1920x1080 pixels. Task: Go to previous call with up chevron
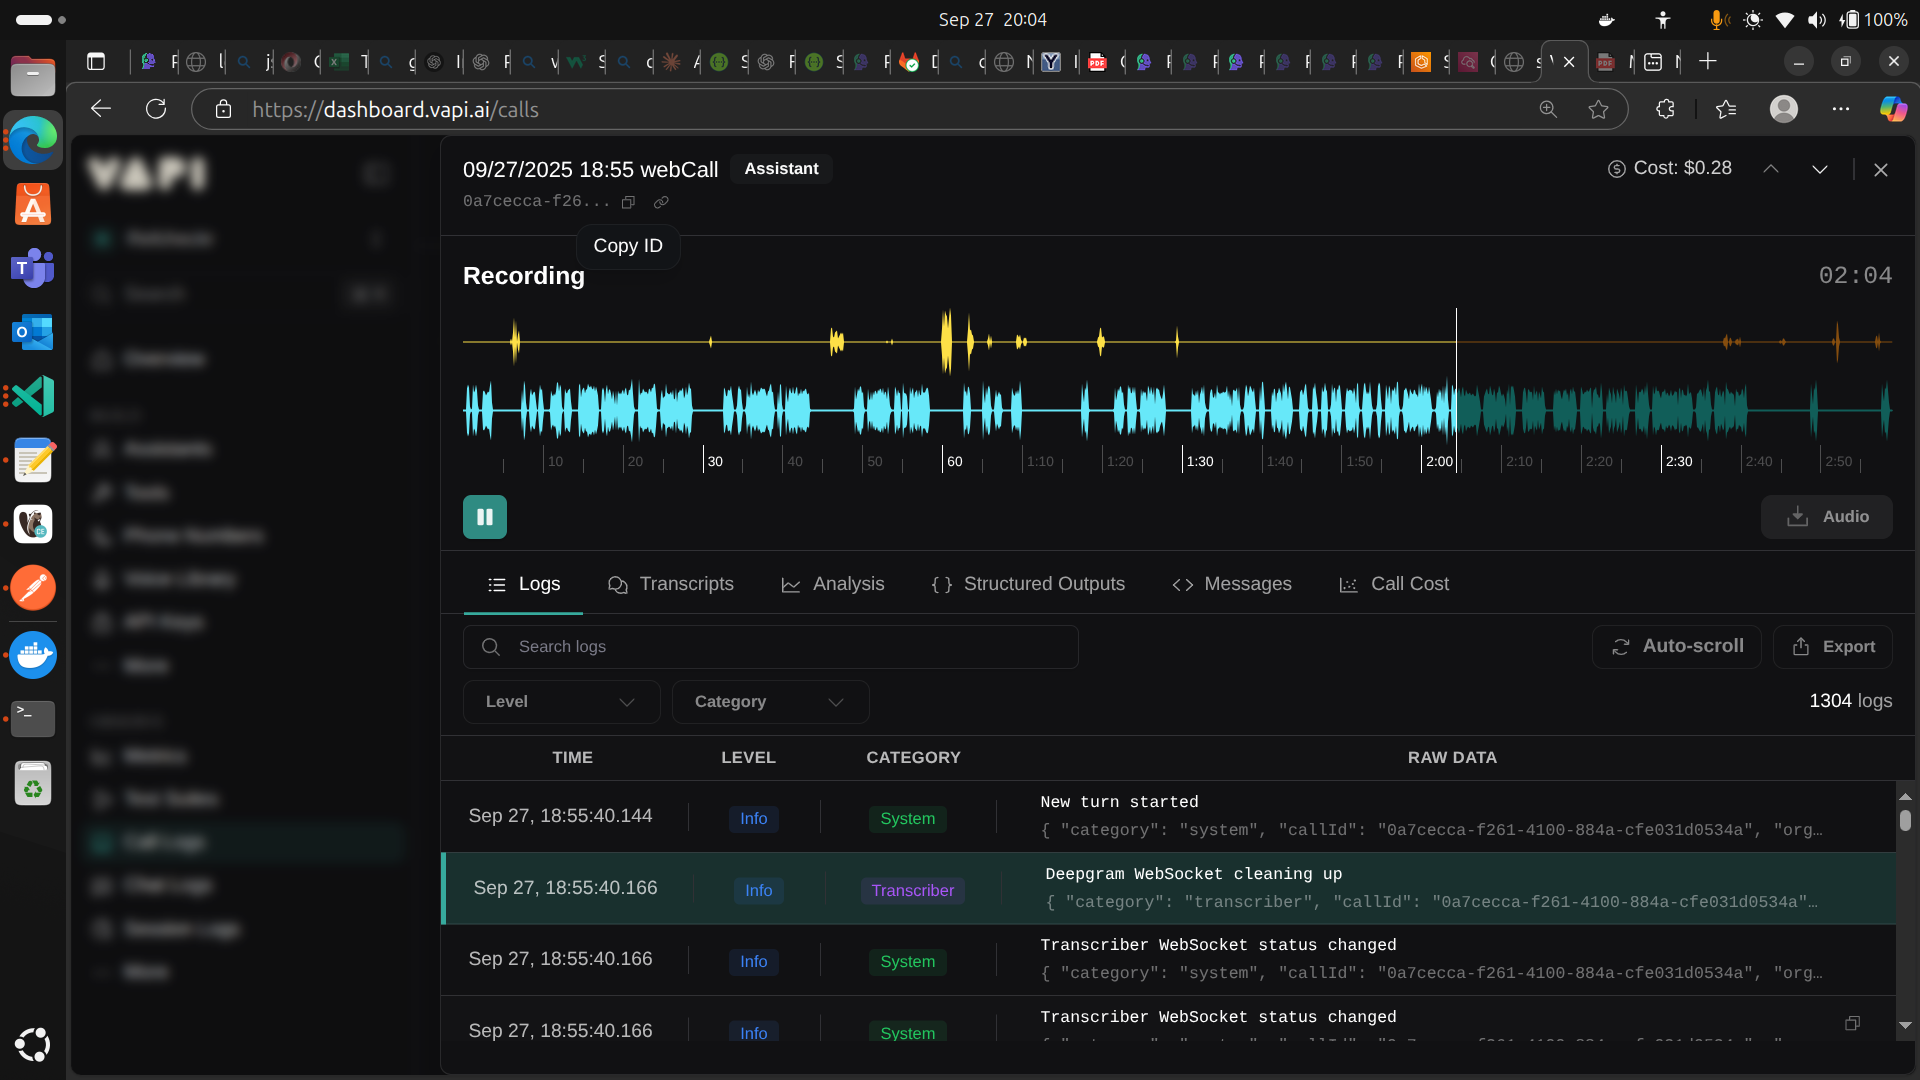click(1771, 169)
